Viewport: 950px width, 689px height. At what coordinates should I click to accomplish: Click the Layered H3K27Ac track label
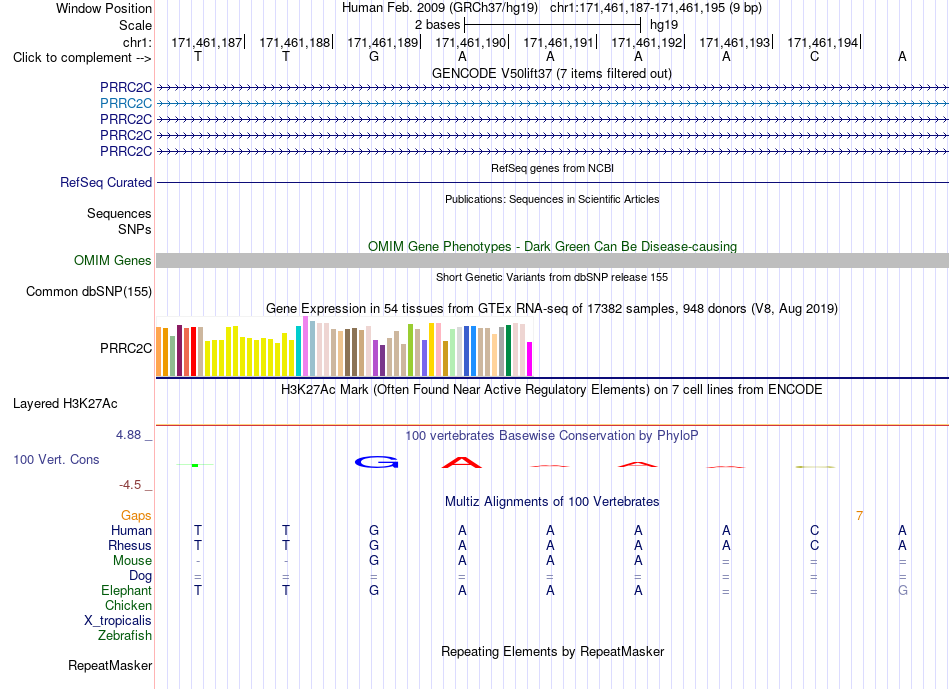pyautogui.click(x=65, y=404)
